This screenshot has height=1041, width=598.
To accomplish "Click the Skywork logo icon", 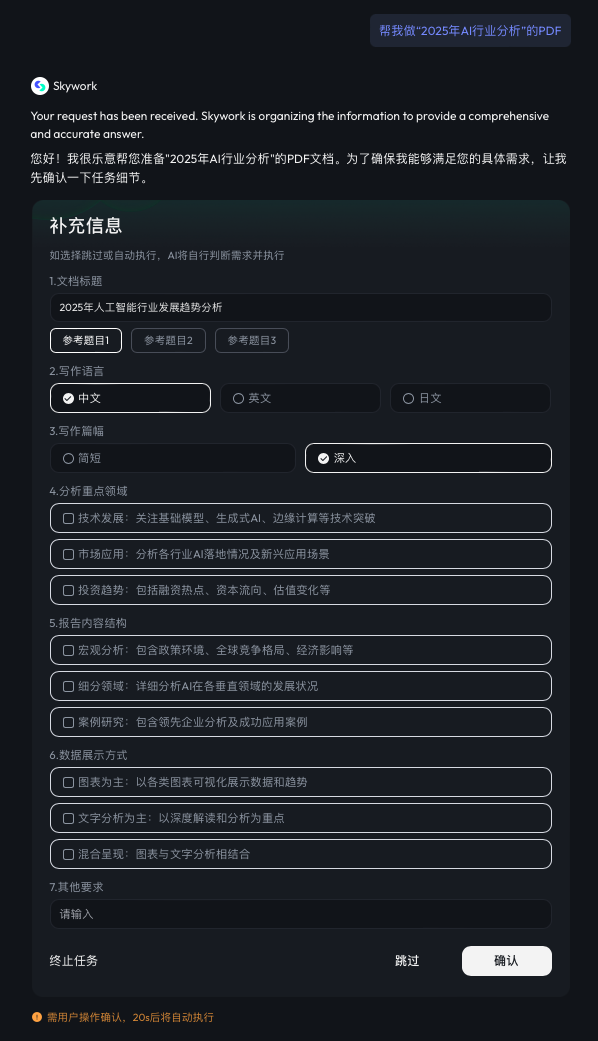I will click(x=40, y=86).
